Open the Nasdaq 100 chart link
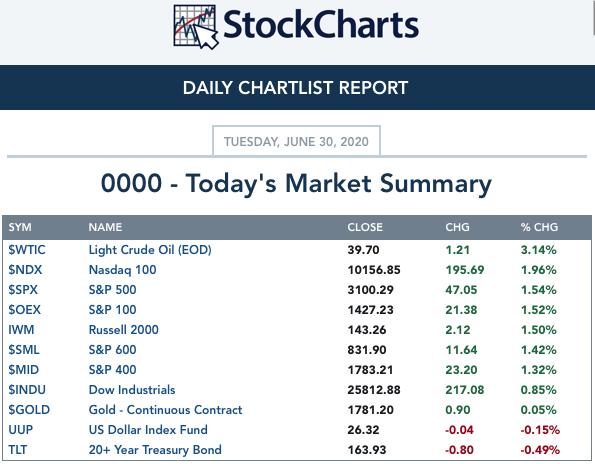This screenshot has height=464, width=595. (123, 270)
